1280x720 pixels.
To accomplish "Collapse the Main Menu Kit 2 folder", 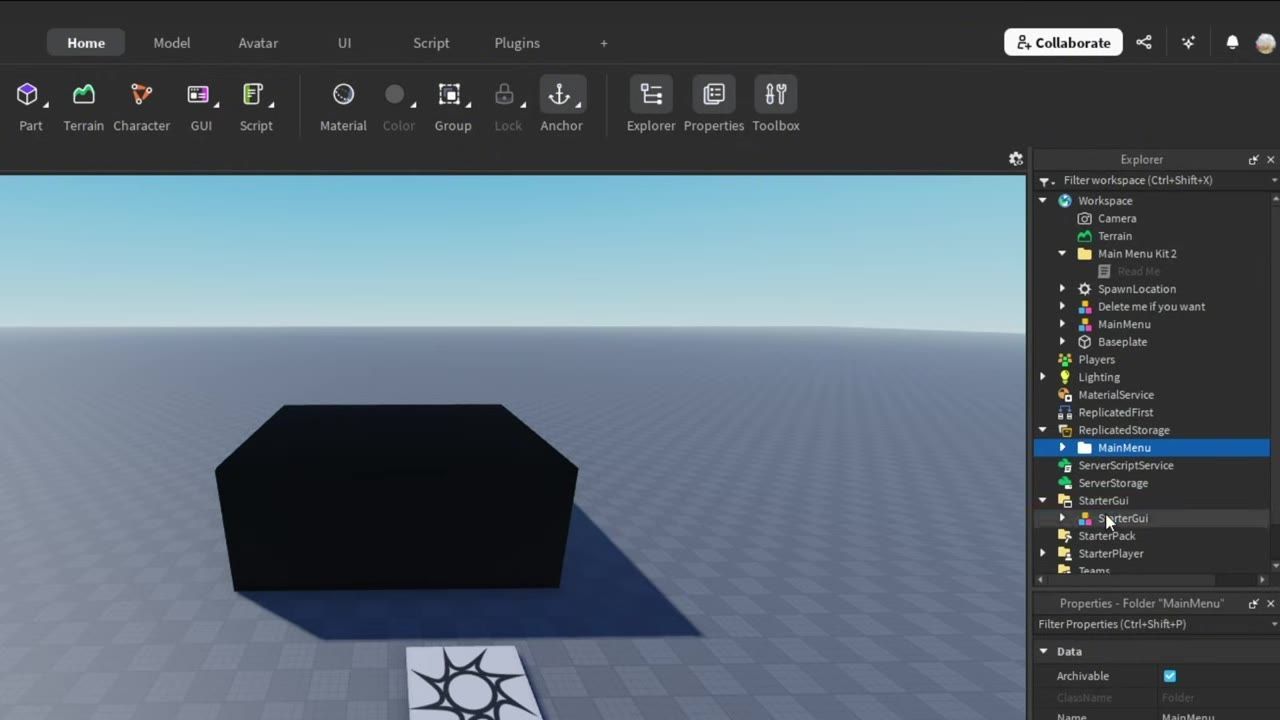I will coord(1063,254).
